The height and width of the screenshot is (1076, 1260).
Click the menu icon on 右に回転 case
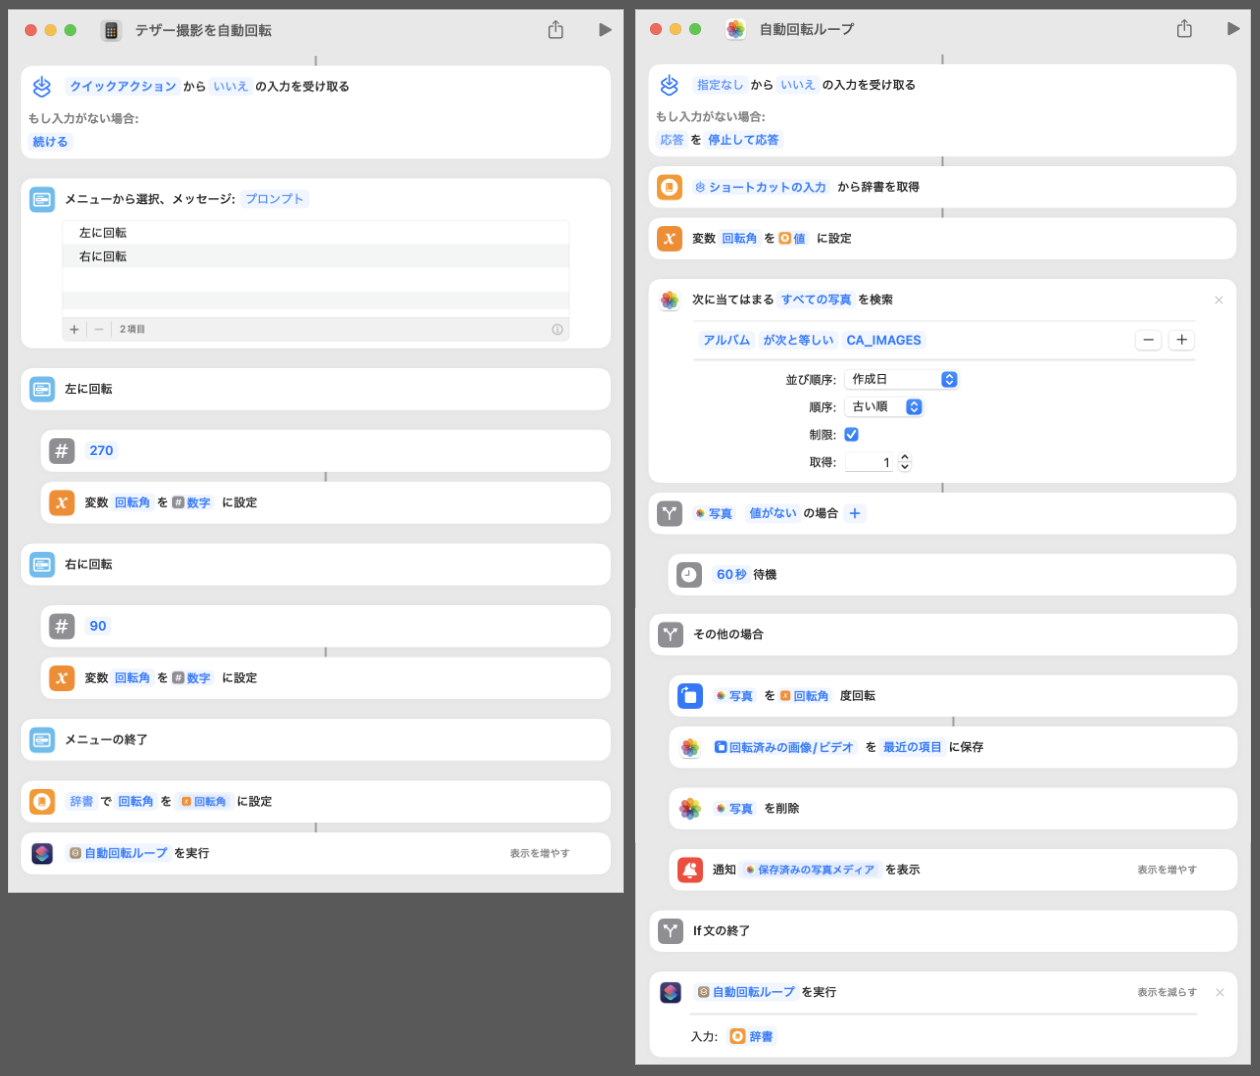42,565
